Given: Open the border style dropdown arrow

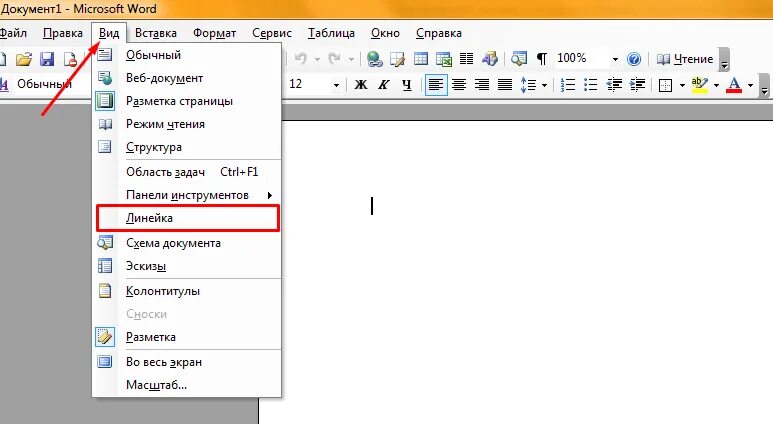Looking at the screenshot, I should pyautogui.click(x=682, y=85).
